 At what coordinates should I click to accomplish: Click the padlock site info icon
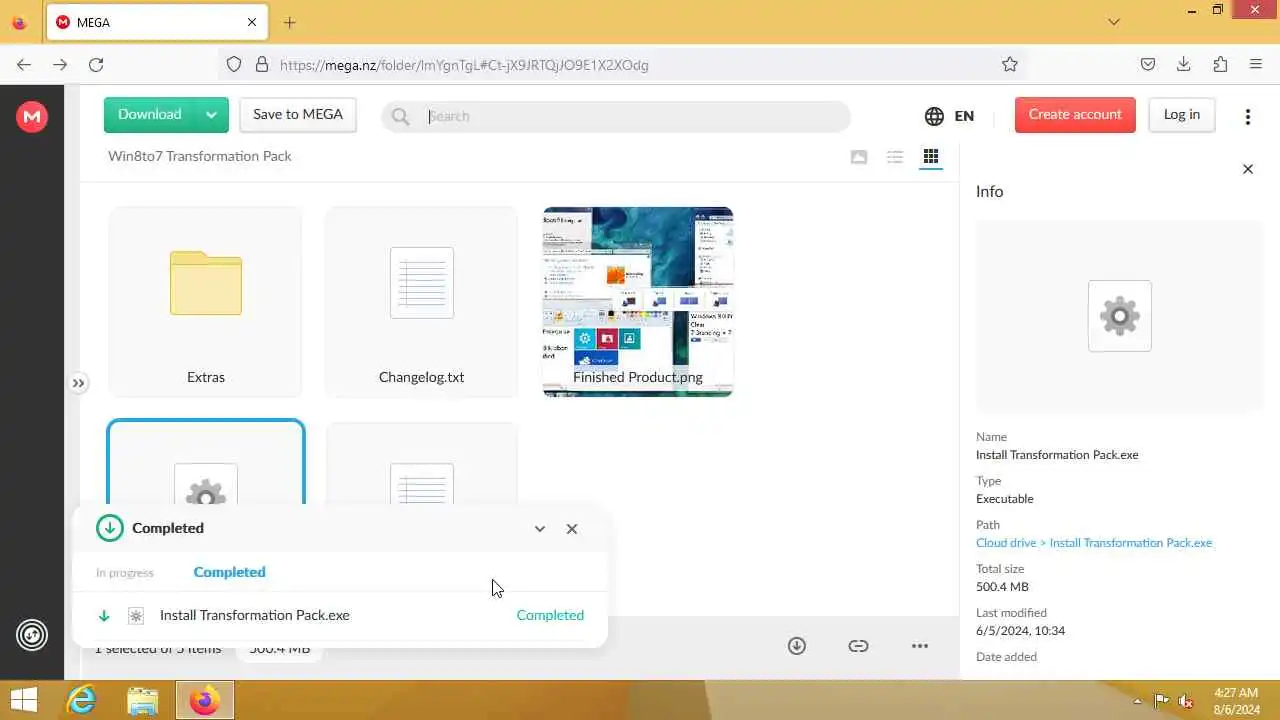pyautogui.click(x=262, y=64)
